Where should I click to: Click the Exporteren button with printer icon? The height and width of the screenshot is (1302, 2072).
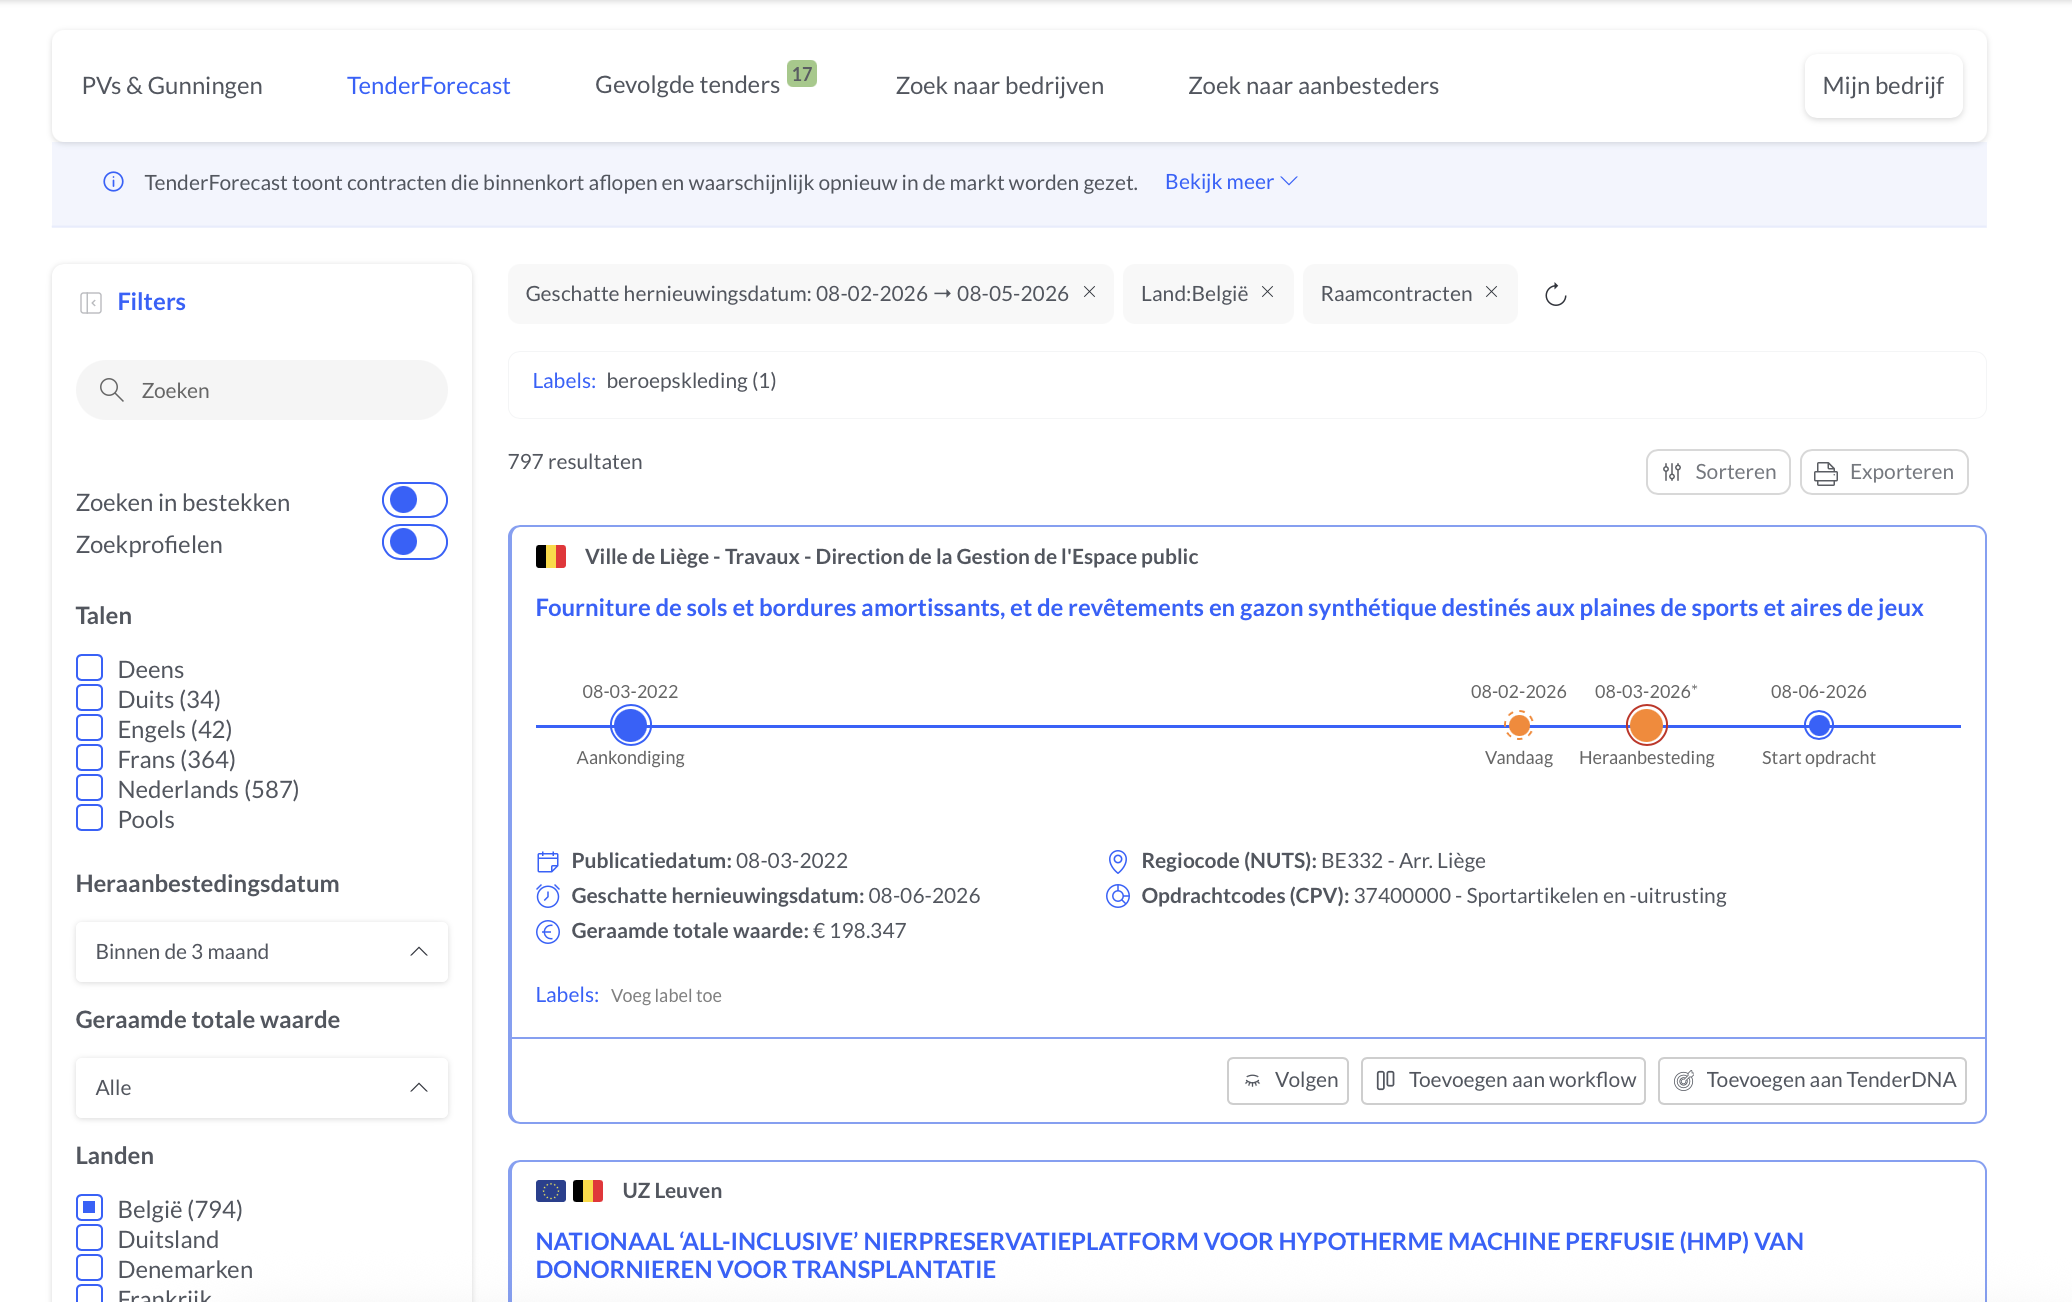pyautogui.click(x=1884, y=471)
